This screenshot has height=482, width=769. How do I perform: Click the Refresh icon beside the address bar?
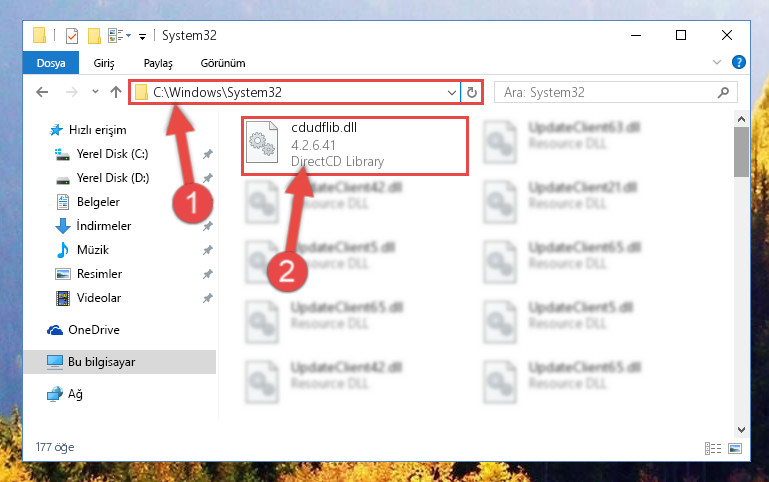pos(471,92)
